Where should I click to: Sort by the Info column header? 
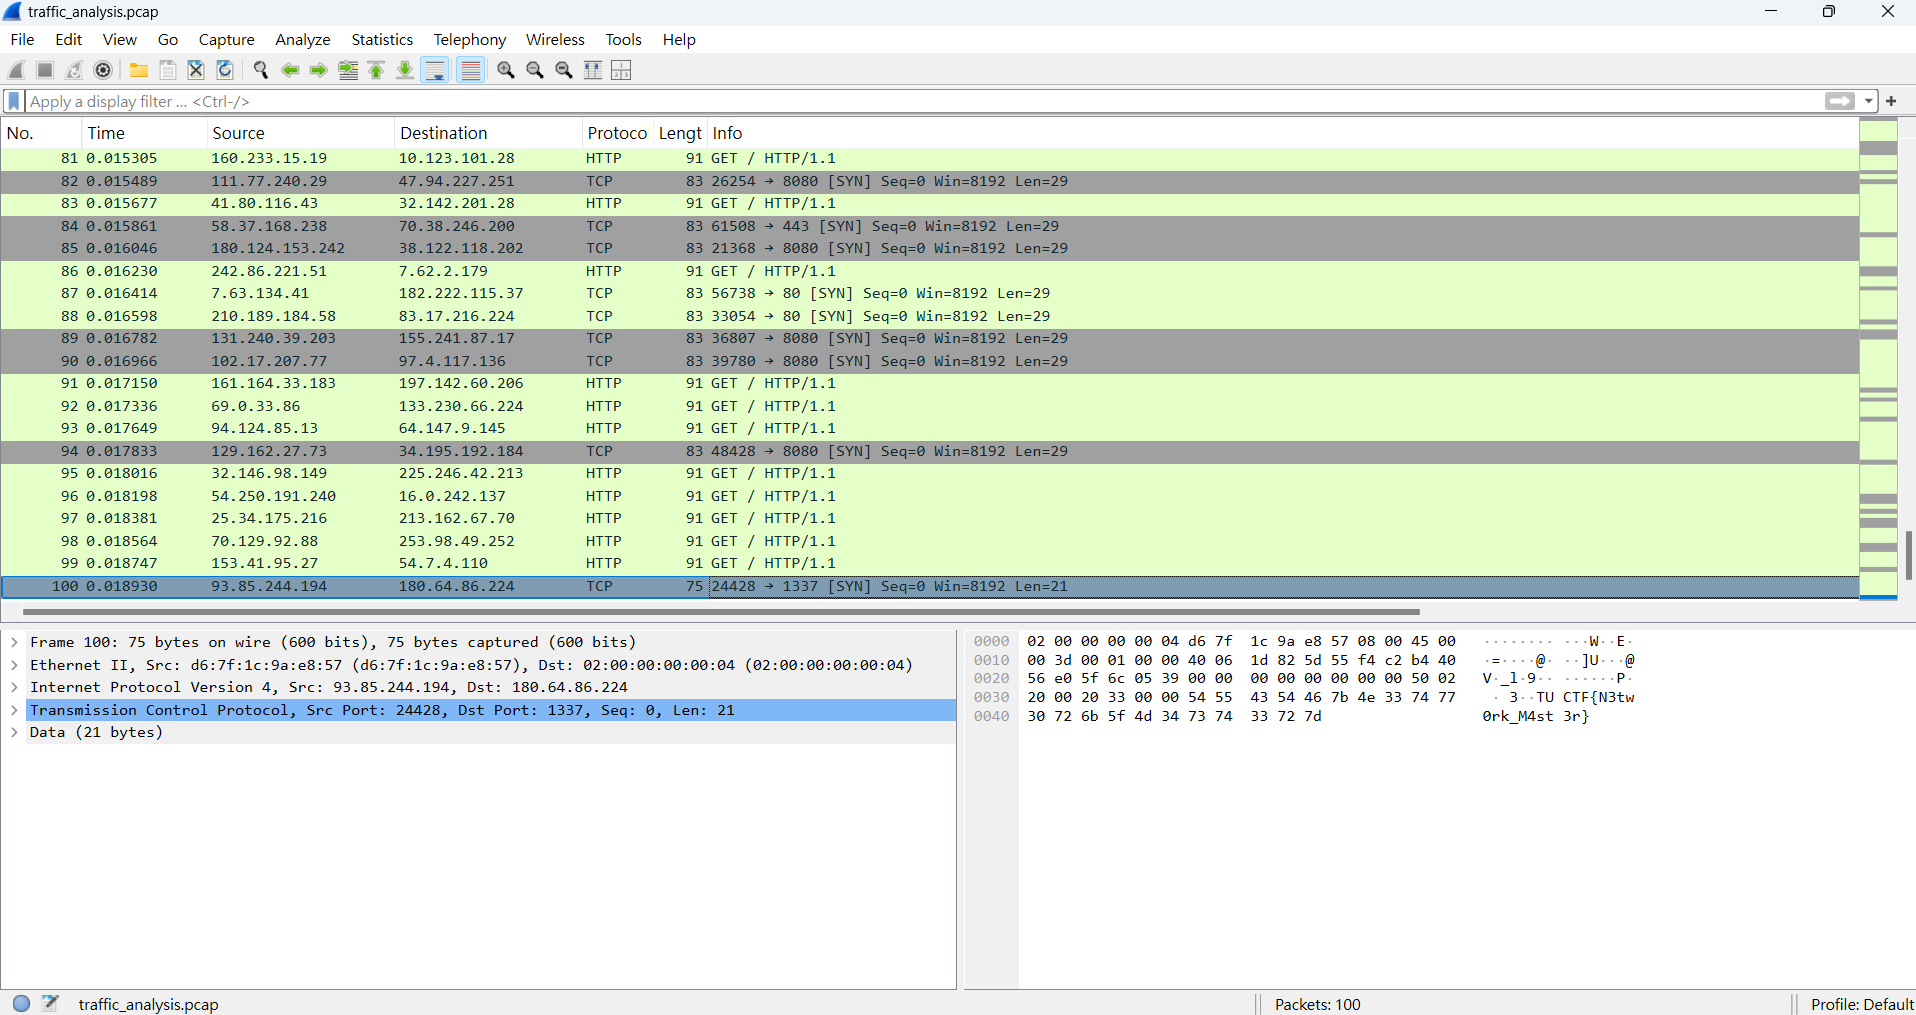1283,133
